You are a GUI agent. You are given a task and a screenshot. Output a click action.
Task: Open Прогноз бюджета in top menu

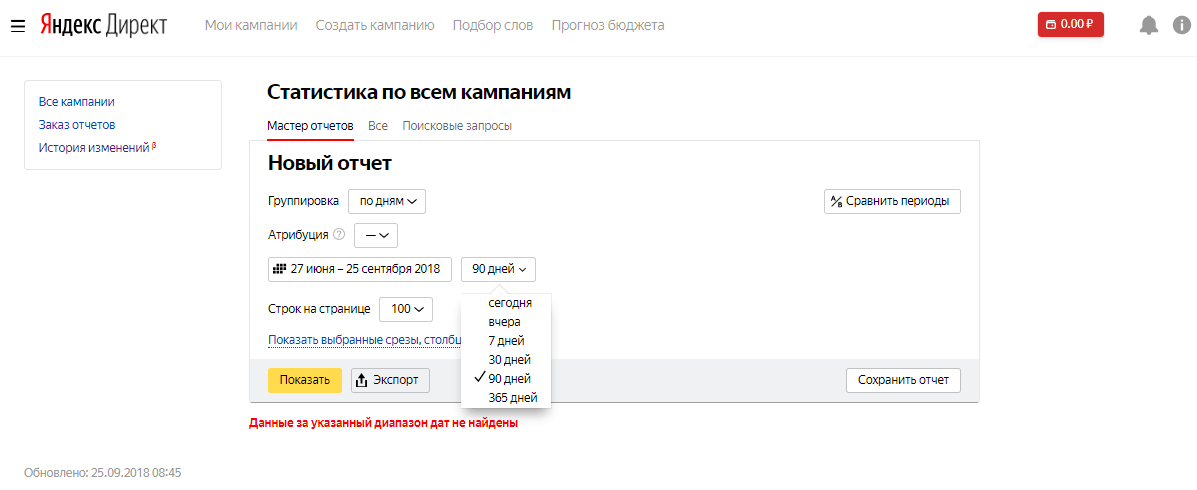pos(608,25)
